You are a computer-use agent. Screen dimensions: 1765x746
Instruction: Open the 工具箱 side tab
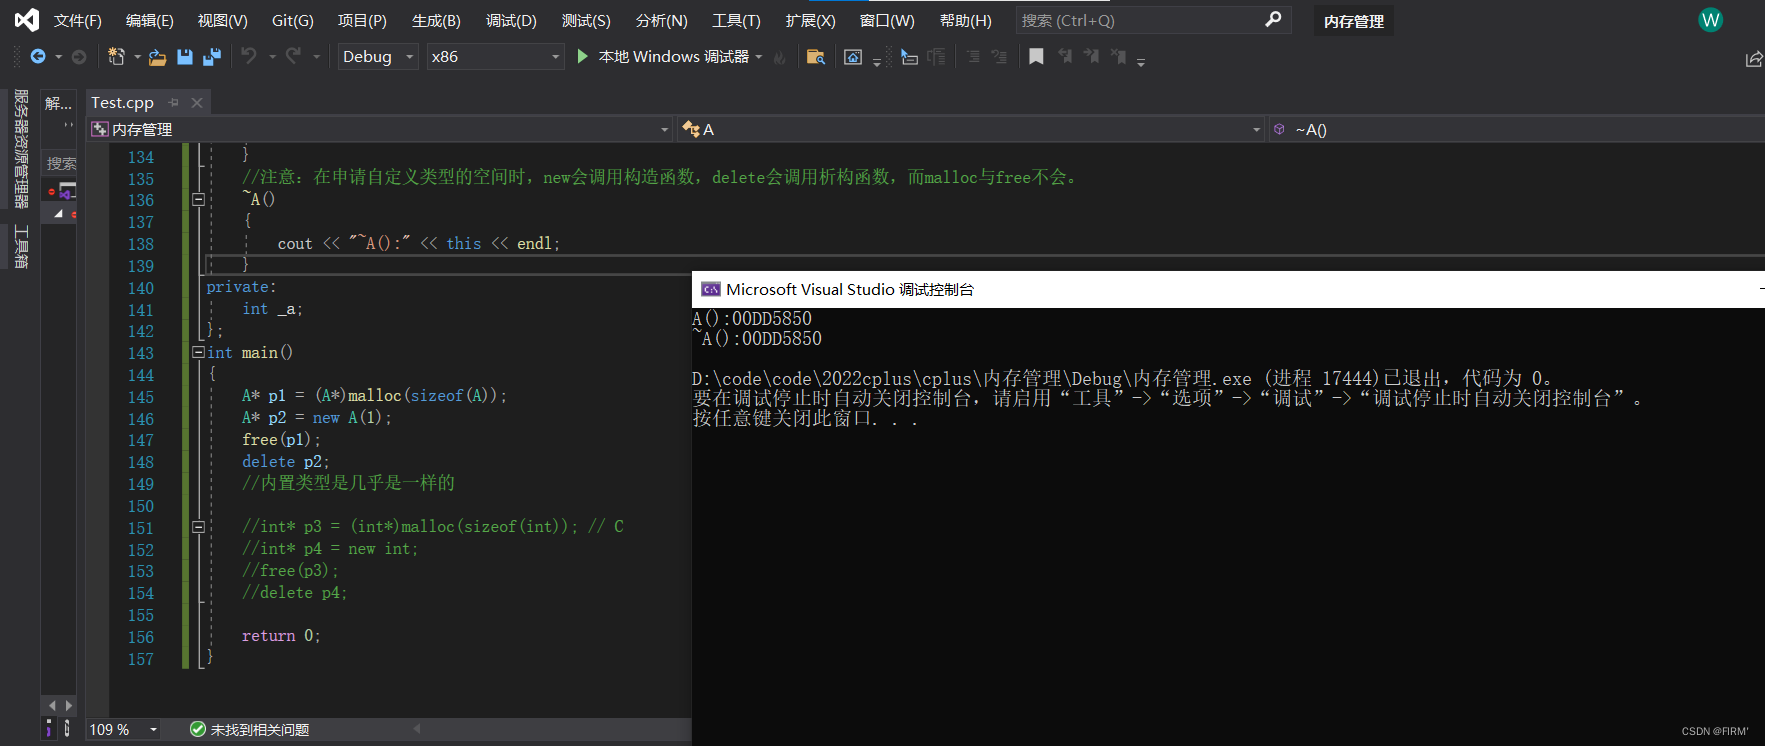click(x=20, y=247)
